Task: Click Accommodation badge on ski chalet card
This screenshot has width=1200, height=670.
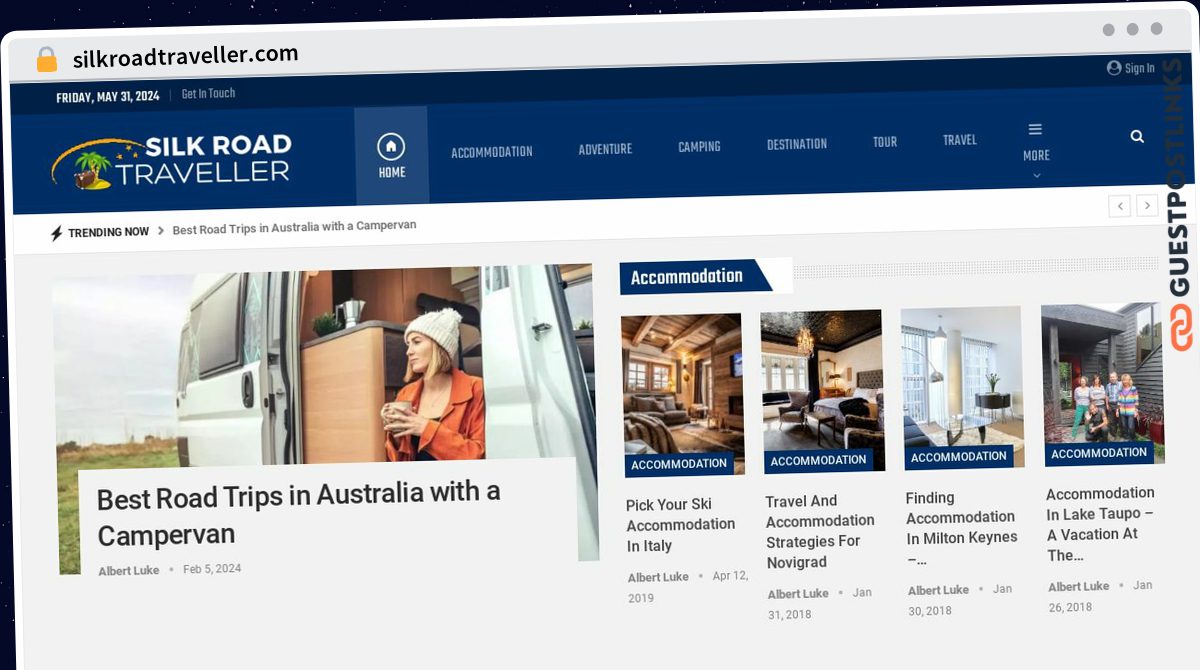Action: (679, 464)
